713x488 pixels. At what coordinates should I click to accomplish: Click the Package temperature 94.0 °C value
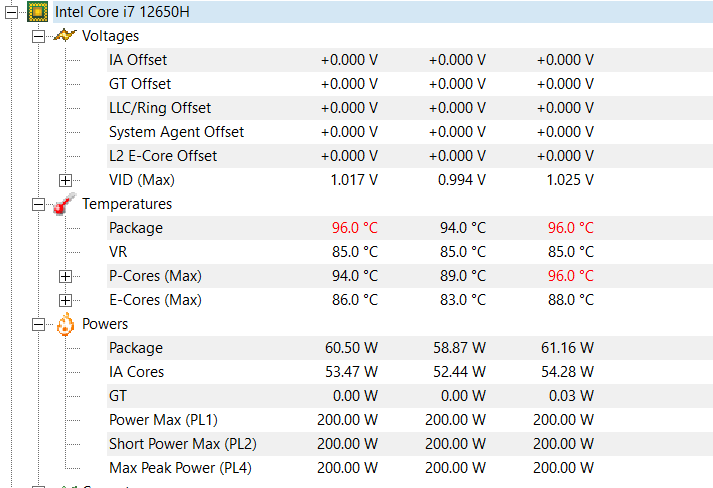(x=463, y=228)
